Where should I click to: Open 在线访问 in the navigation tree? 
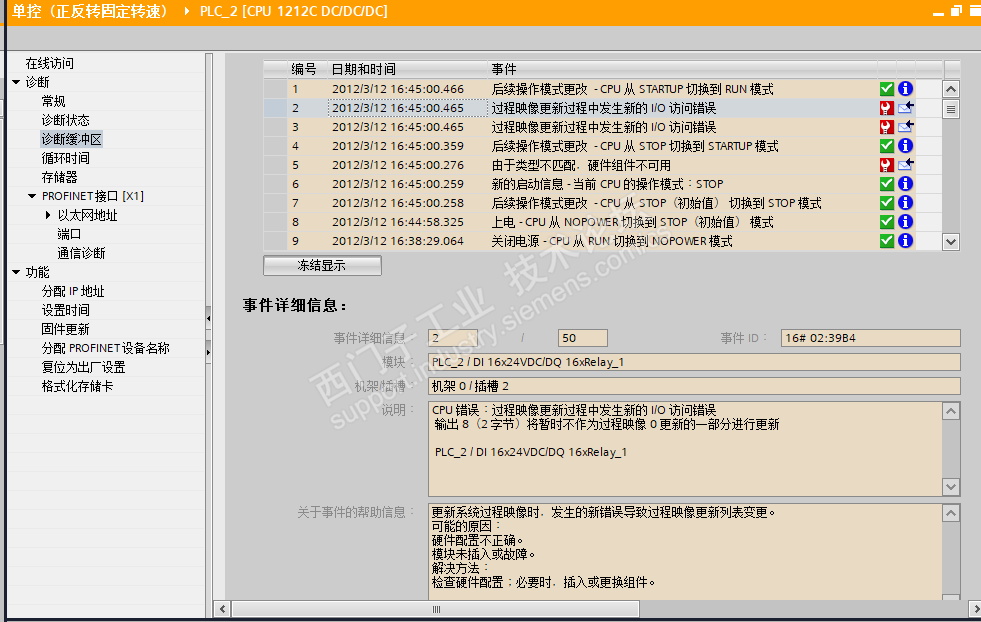point(49,63)
